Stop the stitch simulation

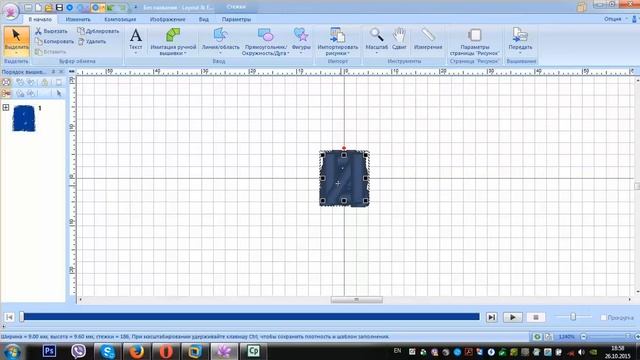point(536,317)
